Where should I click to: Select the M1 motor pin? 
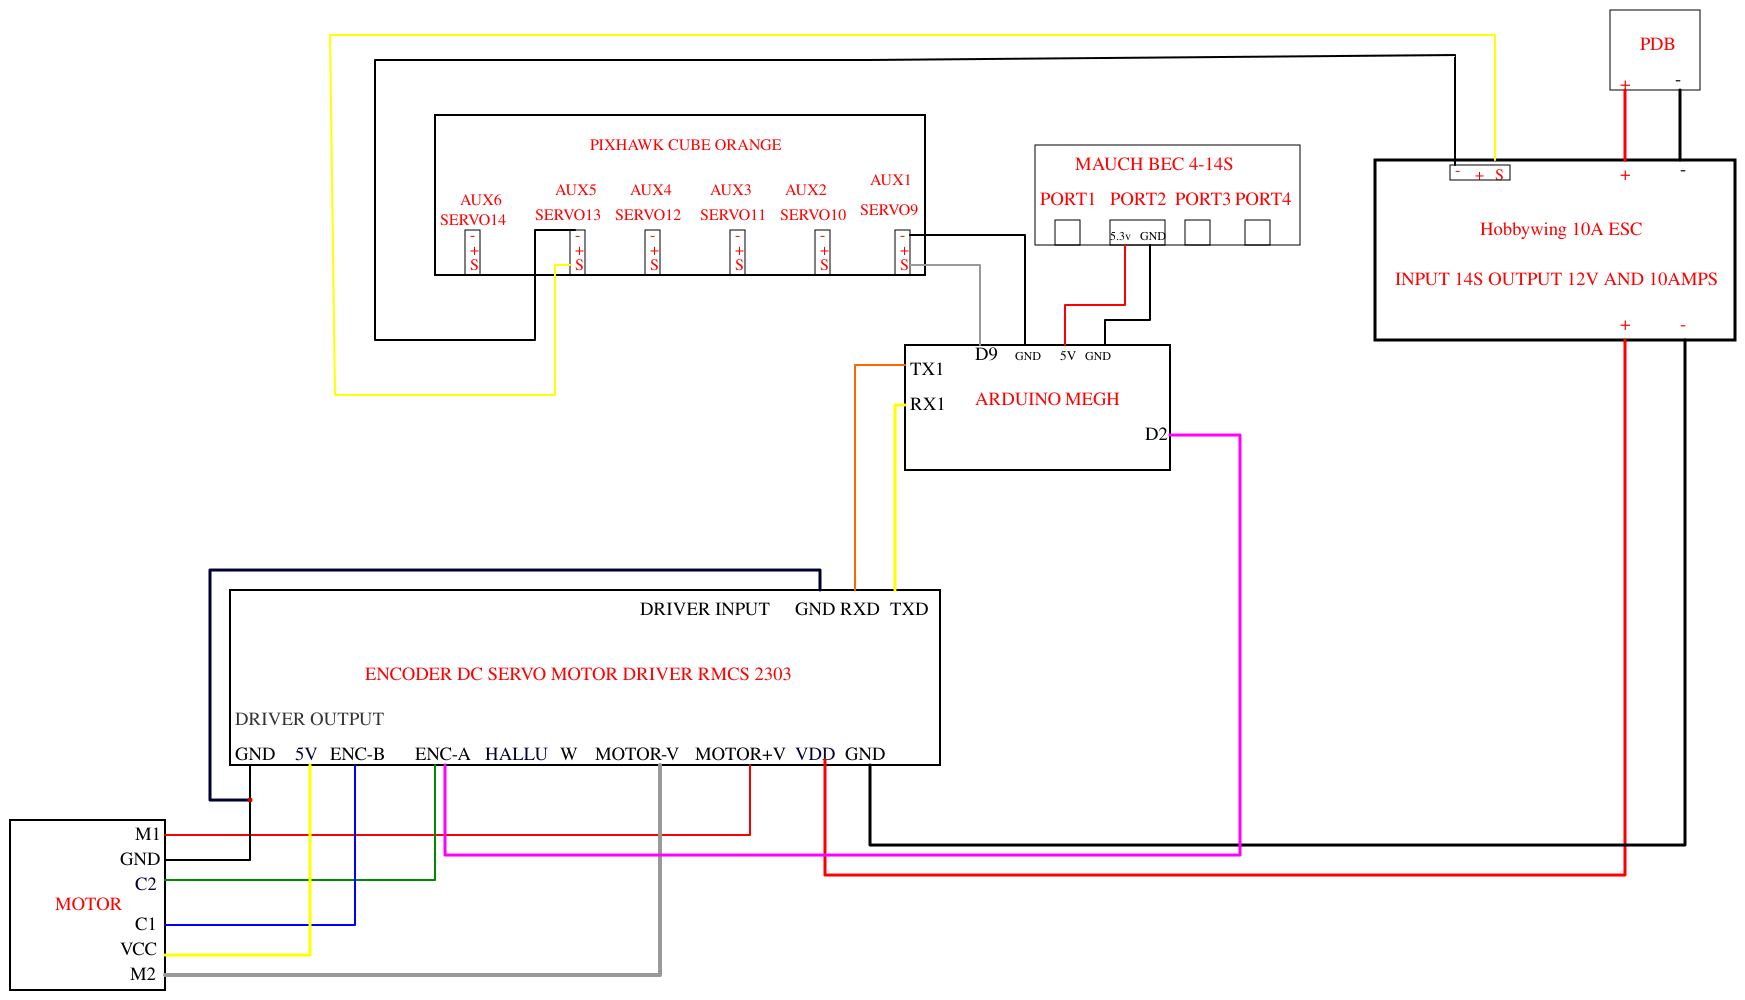point(147,834)
